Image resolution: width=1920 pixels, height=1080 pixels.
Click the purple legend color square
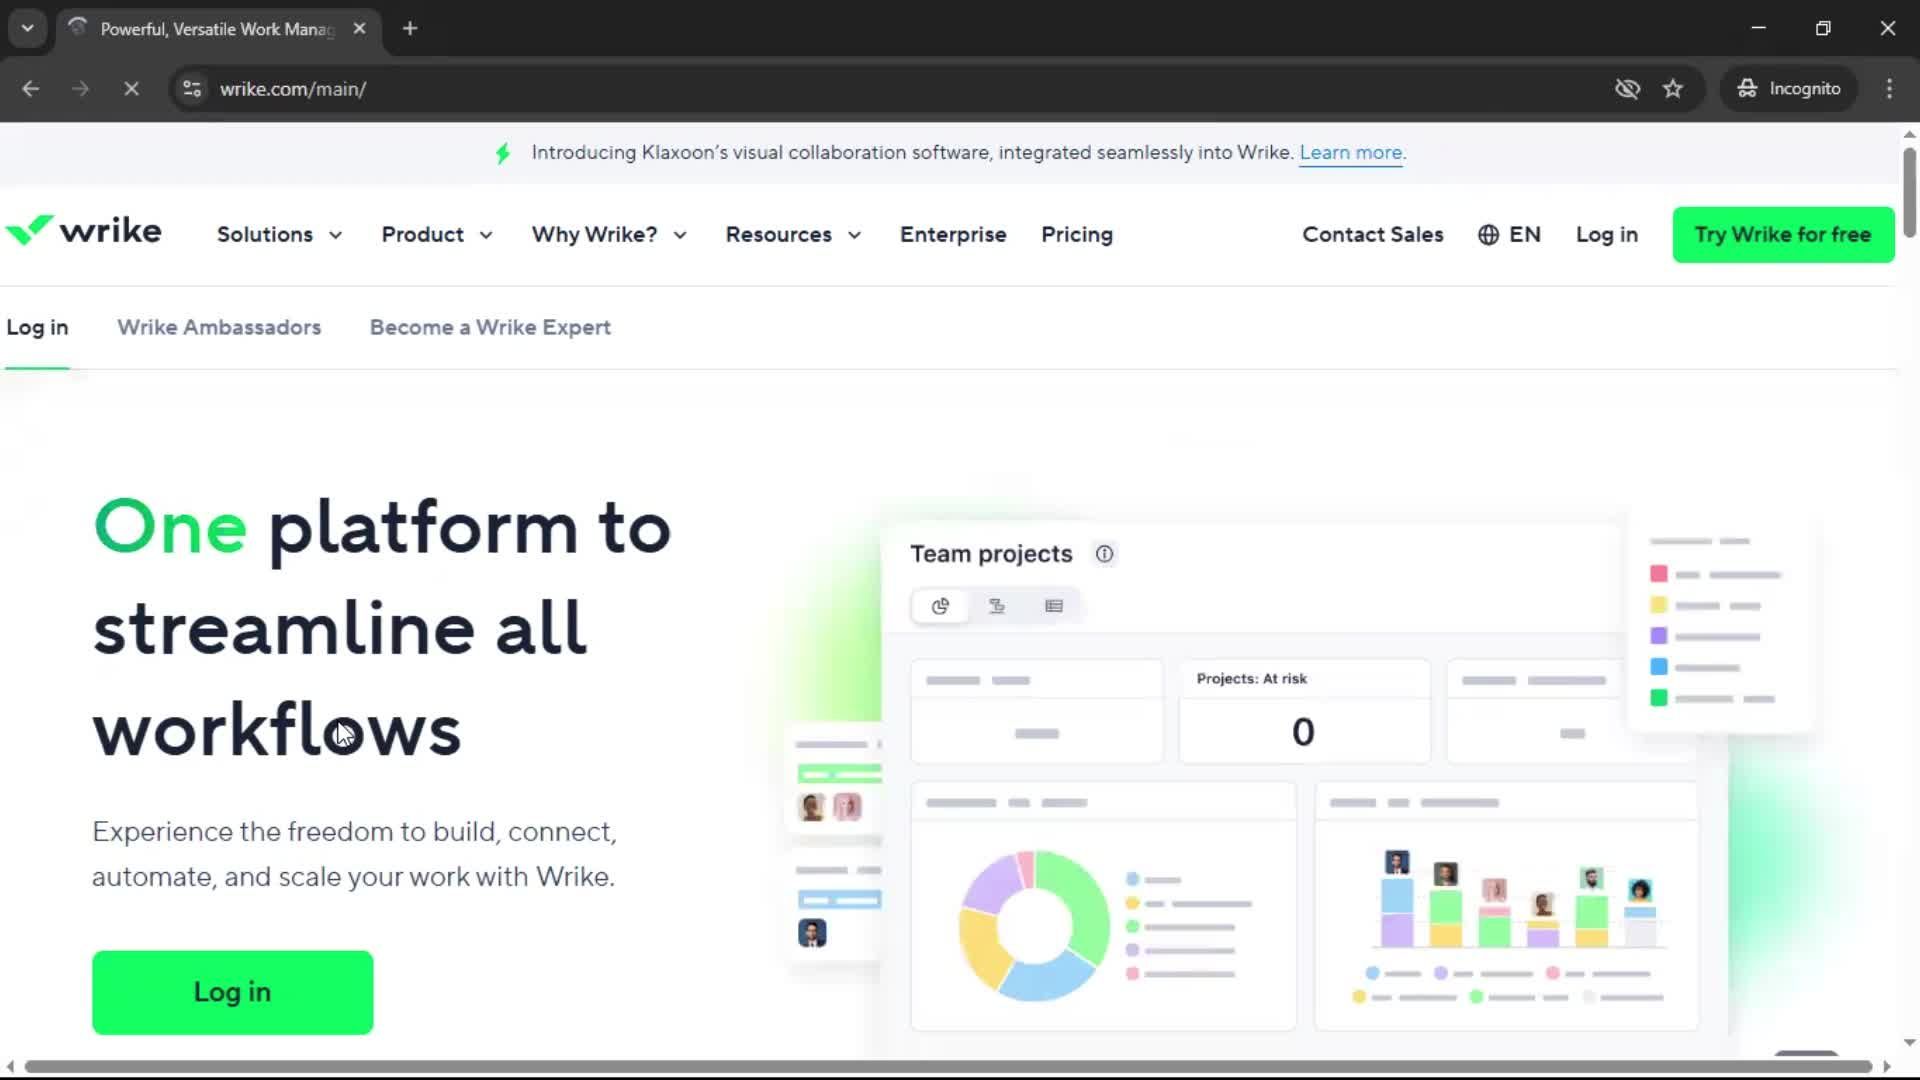(1659, 636)
